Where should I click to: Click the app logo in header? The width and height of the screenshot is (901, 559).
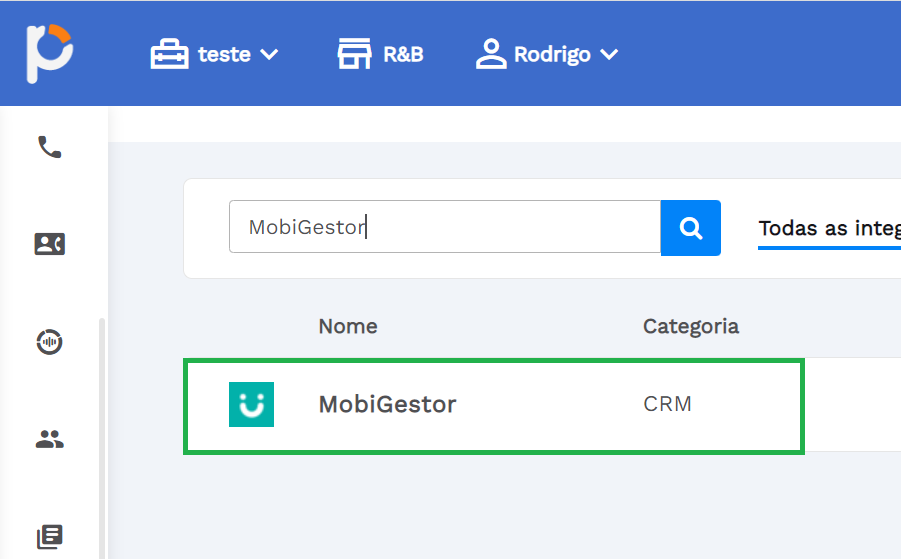click(x=49, y=53)
